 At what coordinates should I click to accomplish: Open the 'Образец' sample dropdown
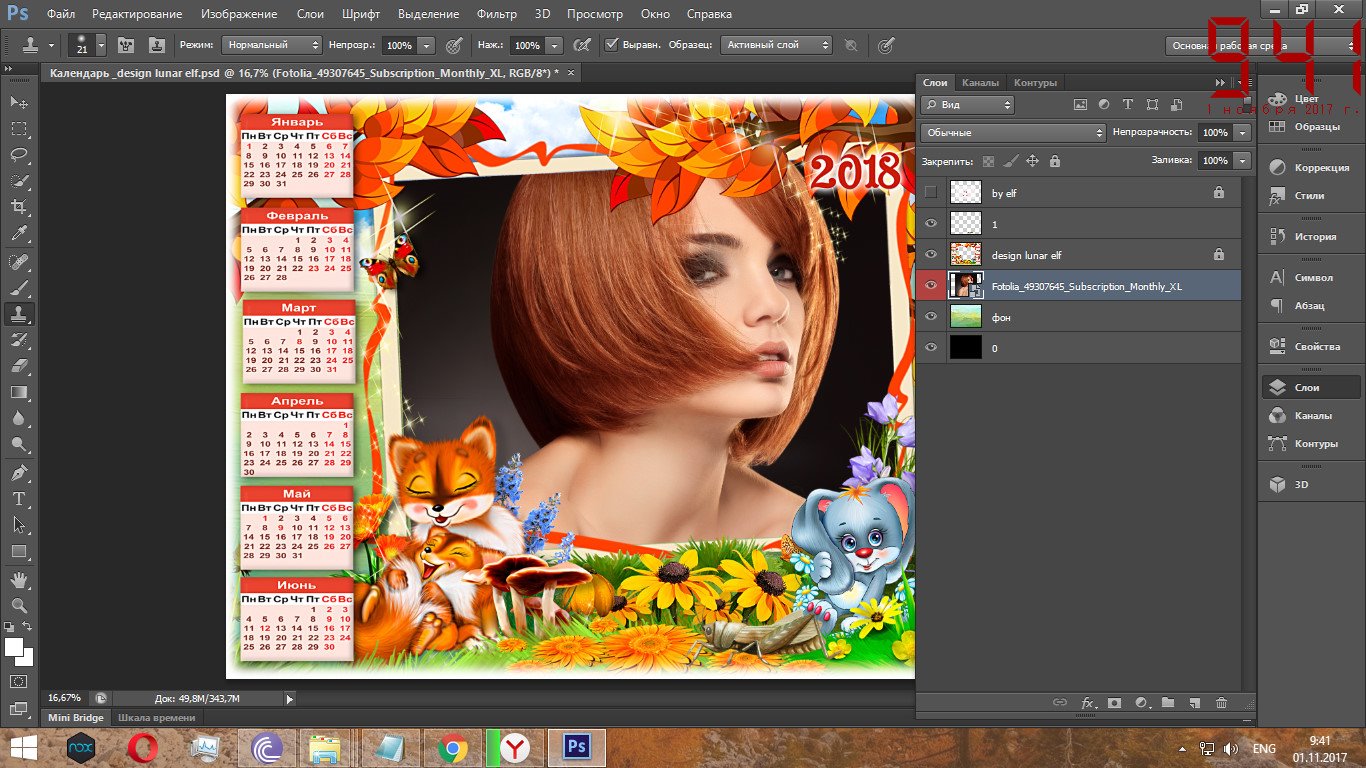coord(776,45)
